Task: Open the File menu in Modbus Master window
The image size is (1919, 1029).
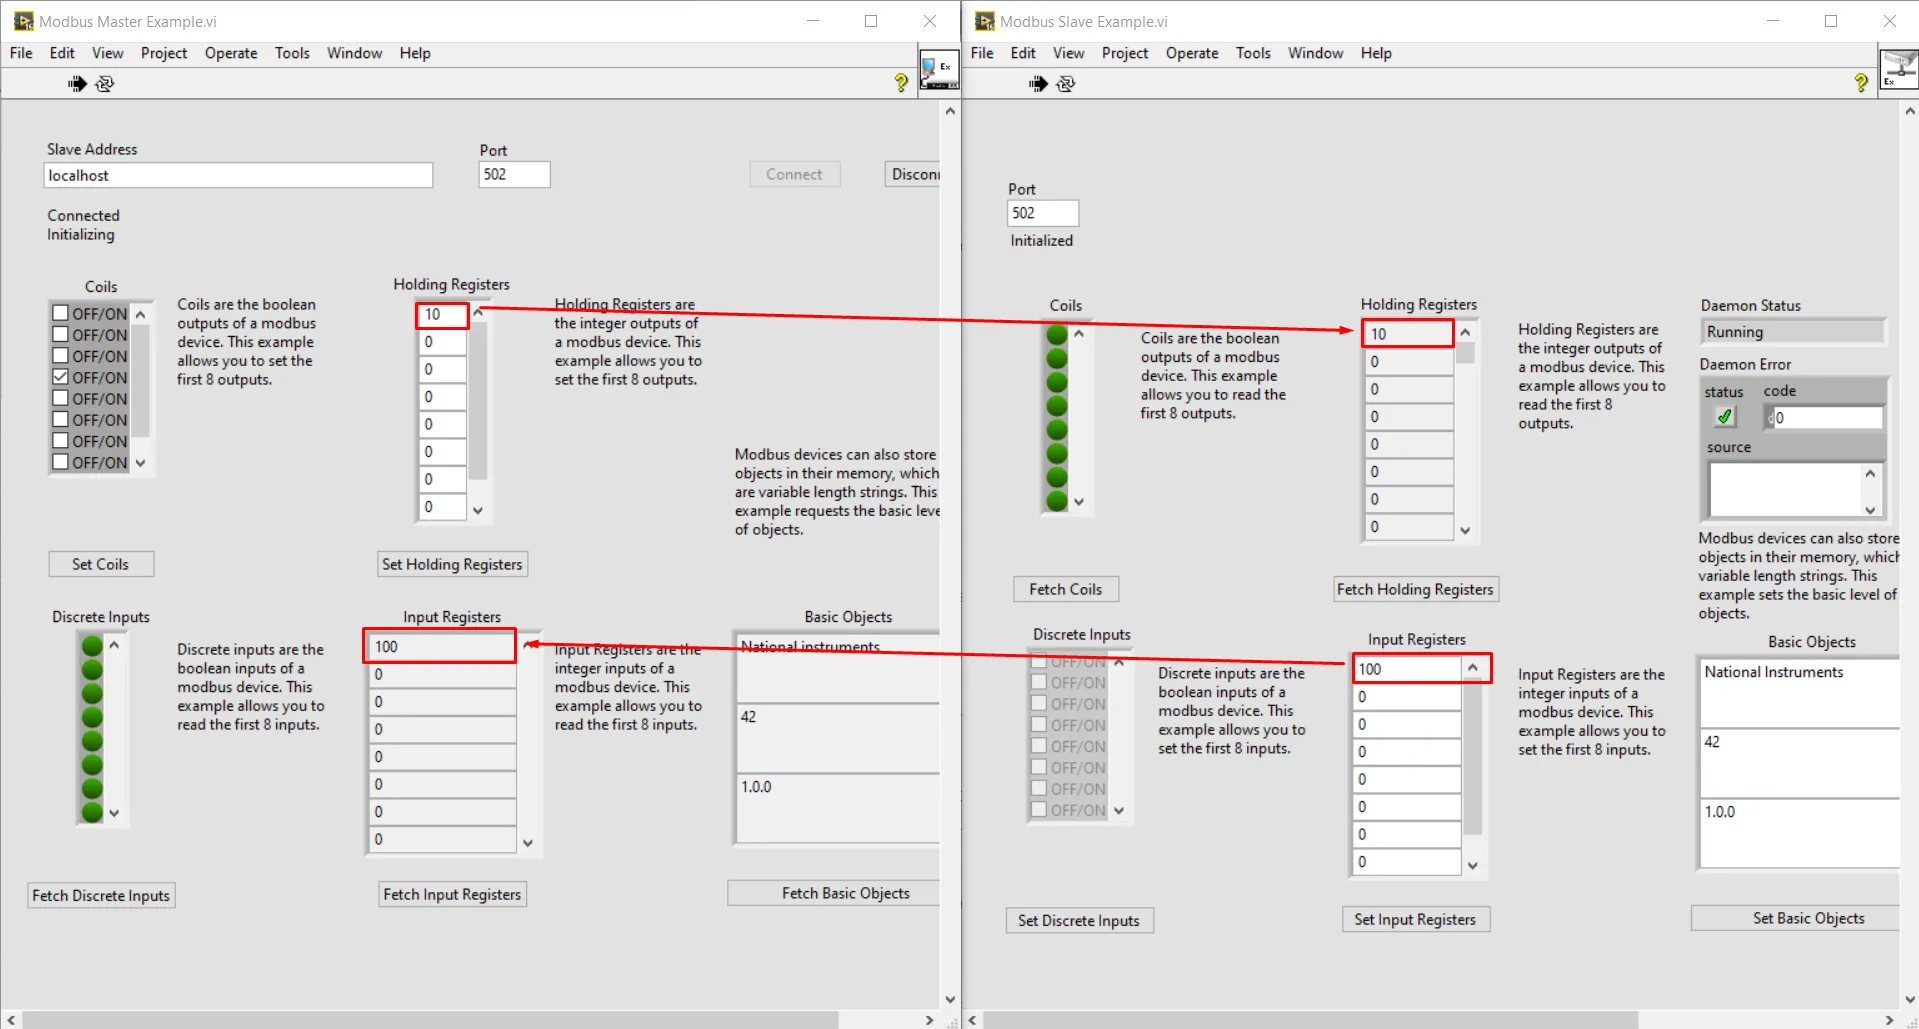Action: [x=21, y=53]
